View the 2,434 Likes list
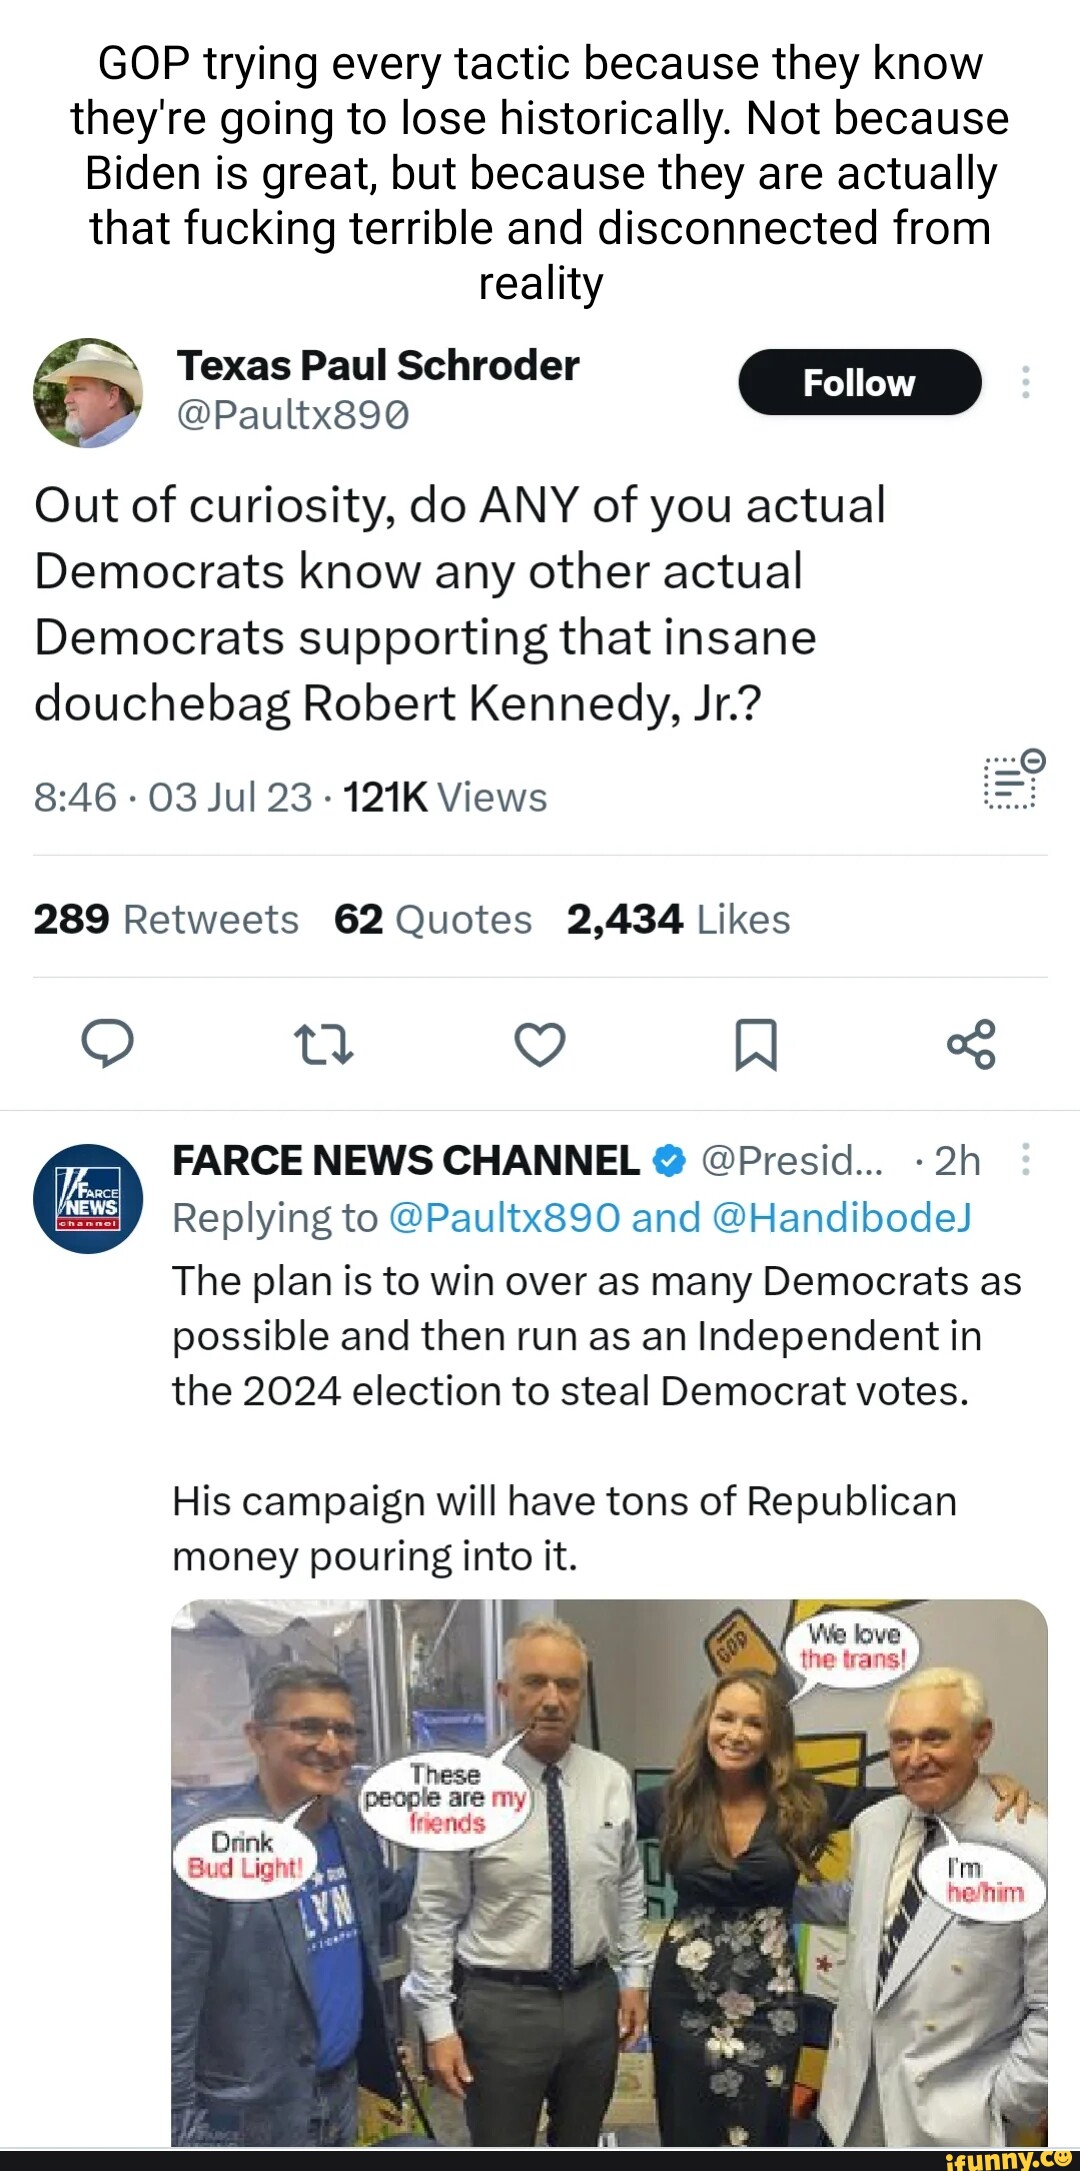The height and width of the screenshot is (2171, 1080). point(678,919)
